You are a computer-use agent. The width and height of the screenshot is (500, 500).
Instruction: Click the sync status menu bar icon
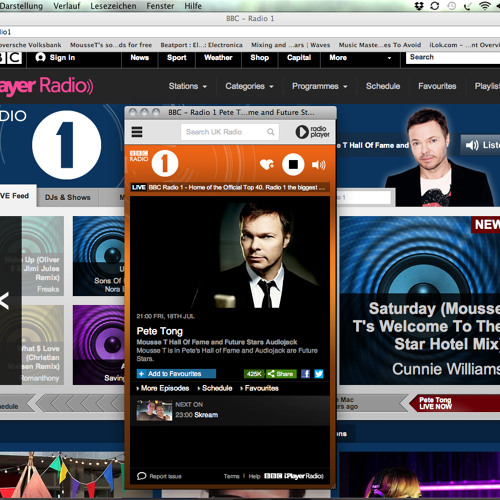coord(435,6)
